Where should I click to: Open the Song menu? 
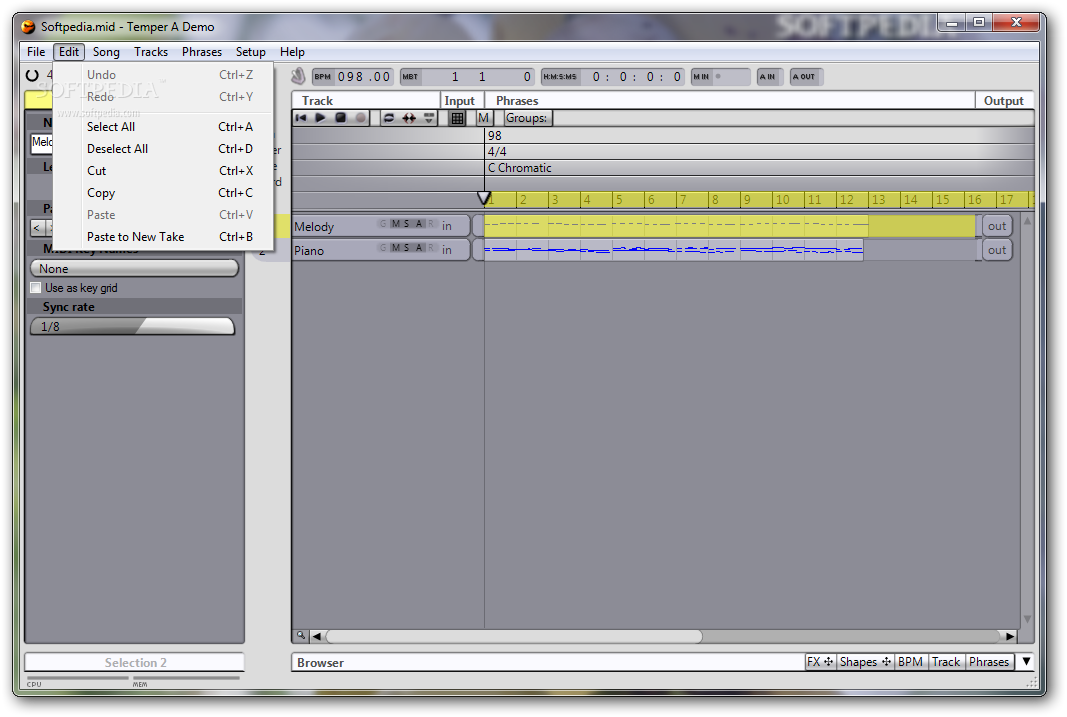click(106, 52)
